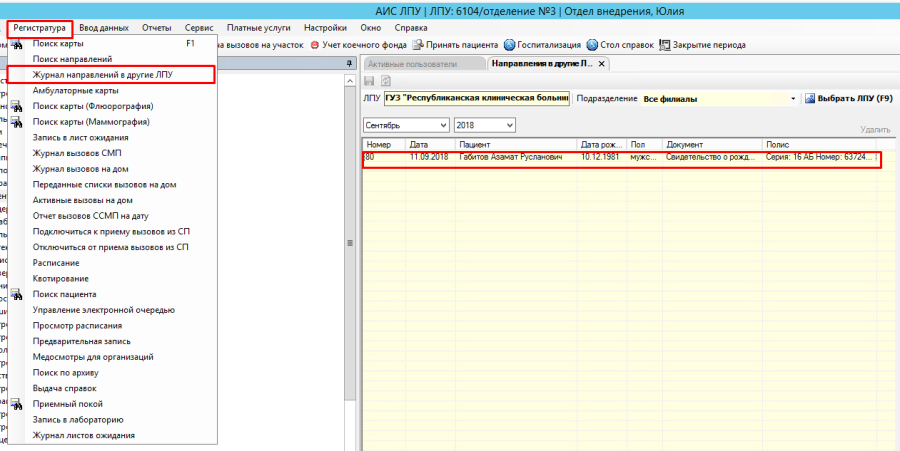Select Подключиться к приему вызовов из СП
The height and width of the screenshot is (451, 900).
(112, 232)
